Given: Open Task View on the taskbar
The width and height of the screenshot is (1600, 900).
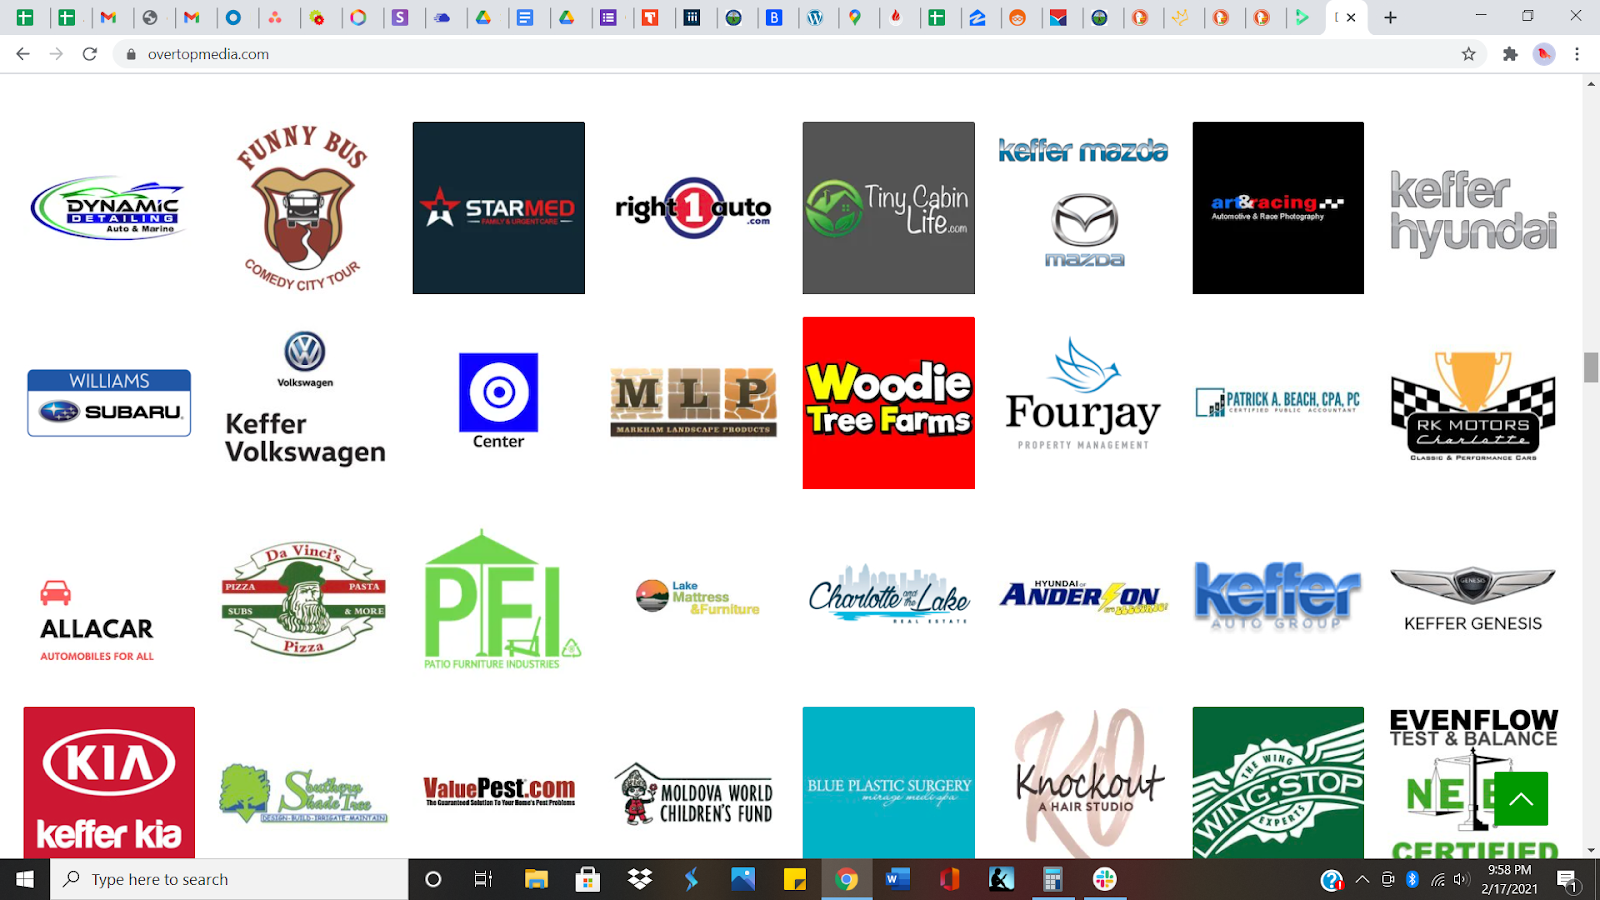Looking at the screenshot, I should (484, 879).
